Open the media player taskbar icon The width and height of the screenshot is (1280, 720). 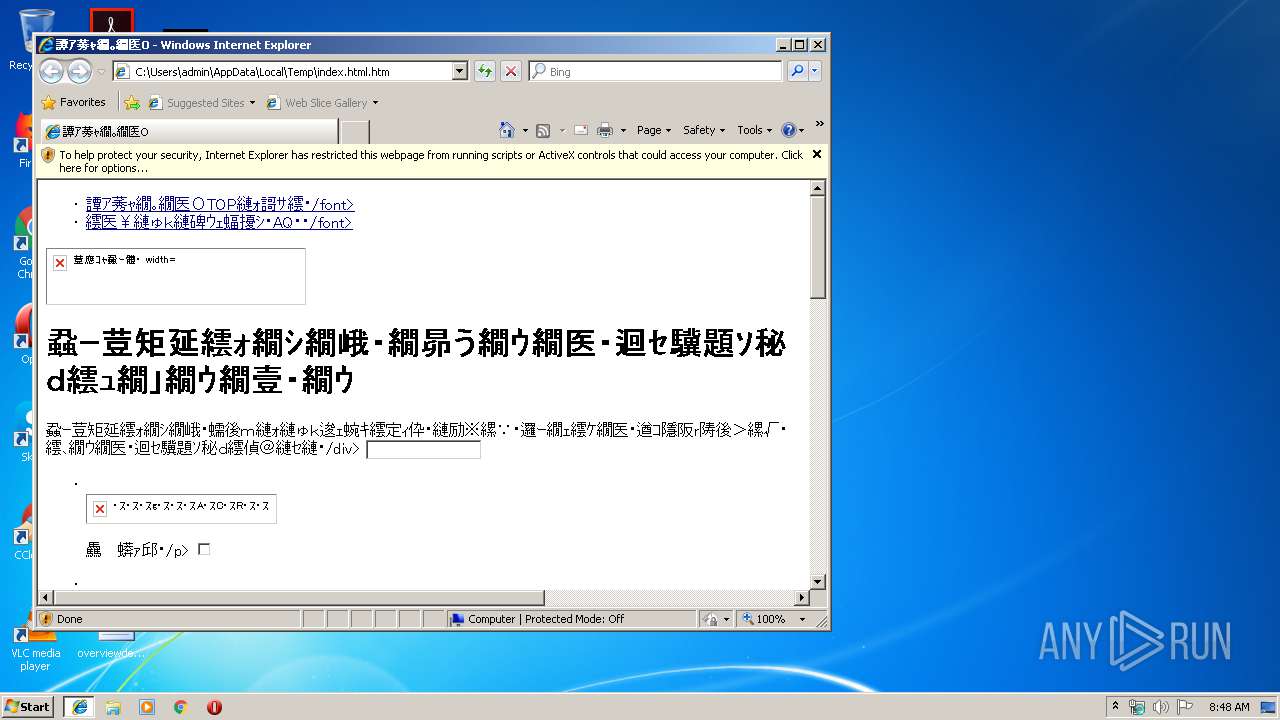click(x=147, y=707)
